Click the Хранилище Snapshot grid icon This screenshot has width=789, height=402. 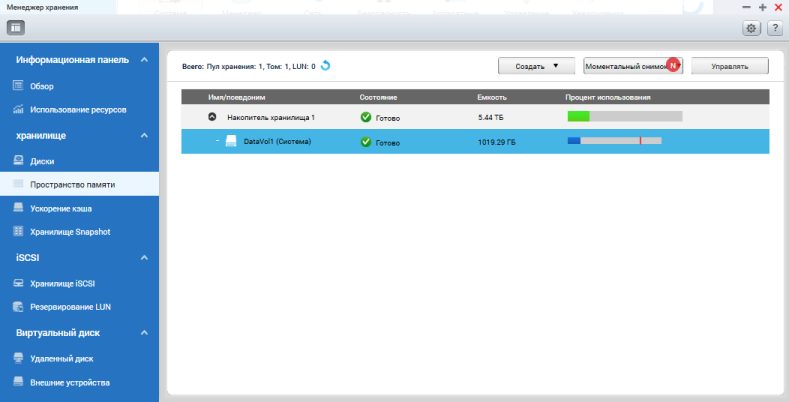[x=18, y=231]
